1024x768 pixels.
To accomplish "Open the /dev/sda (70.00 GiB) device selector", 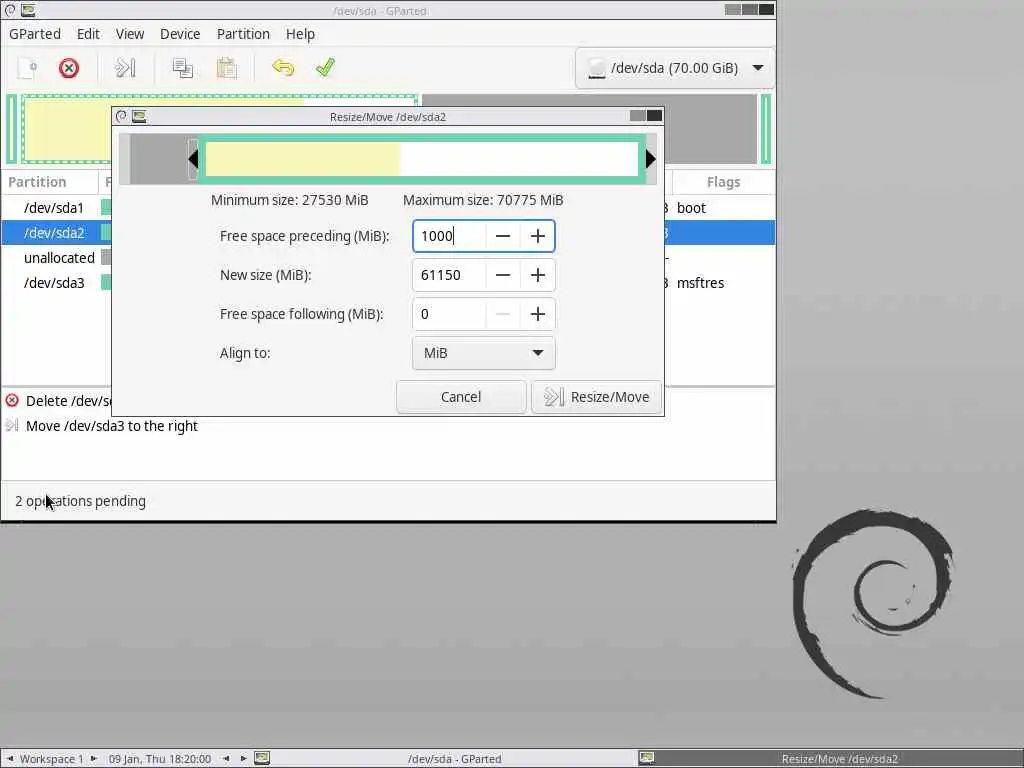I will pos(675,68).
